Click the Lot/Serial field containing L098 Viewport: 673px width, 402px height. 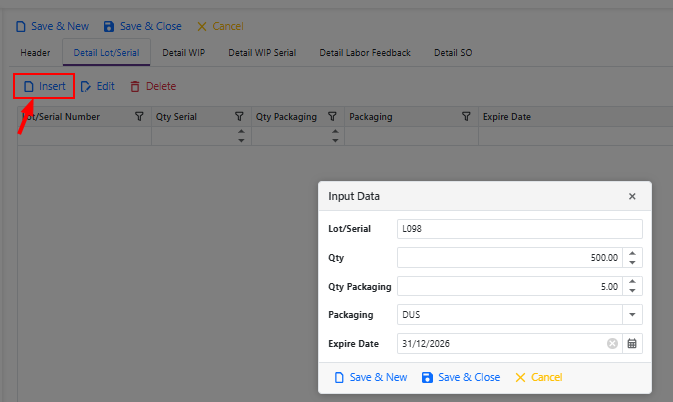pos(519,229)
